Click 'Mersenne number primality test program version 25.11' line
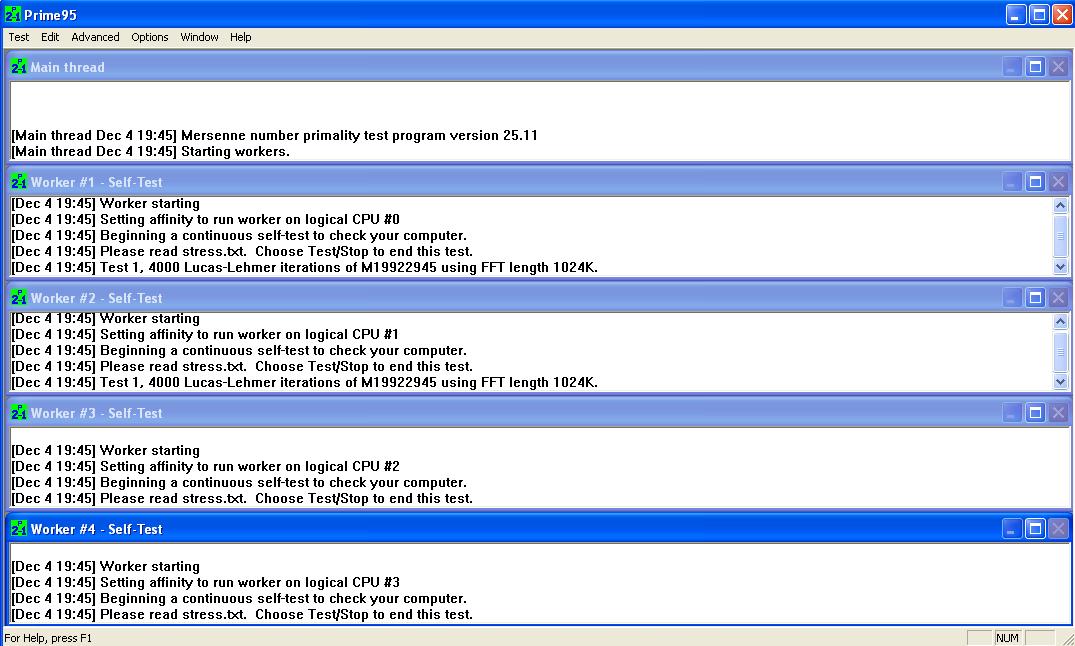The height and width of the screenshot is (646, 1075). (x=274, y=135)
